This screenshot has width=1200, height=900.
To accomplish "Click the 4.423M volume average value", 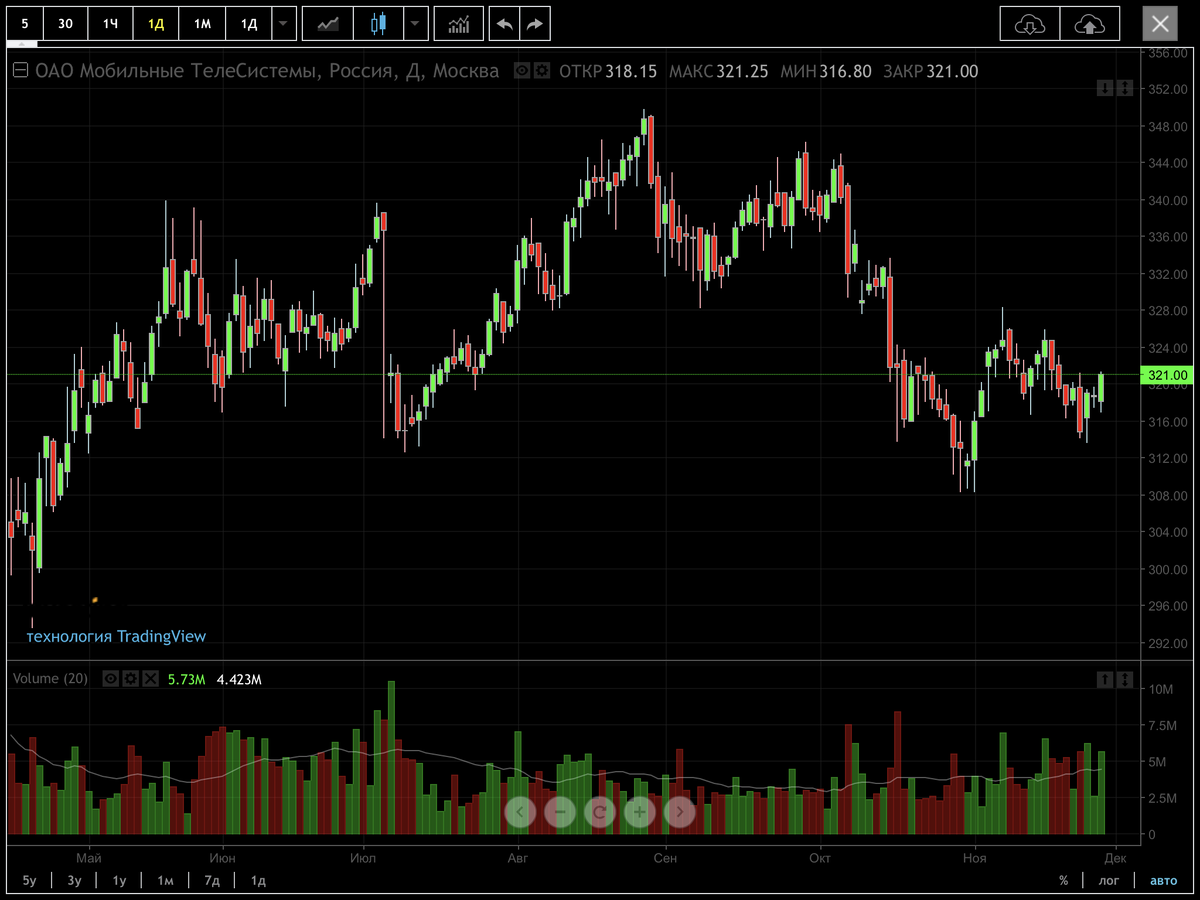I will tap(239, 679).
